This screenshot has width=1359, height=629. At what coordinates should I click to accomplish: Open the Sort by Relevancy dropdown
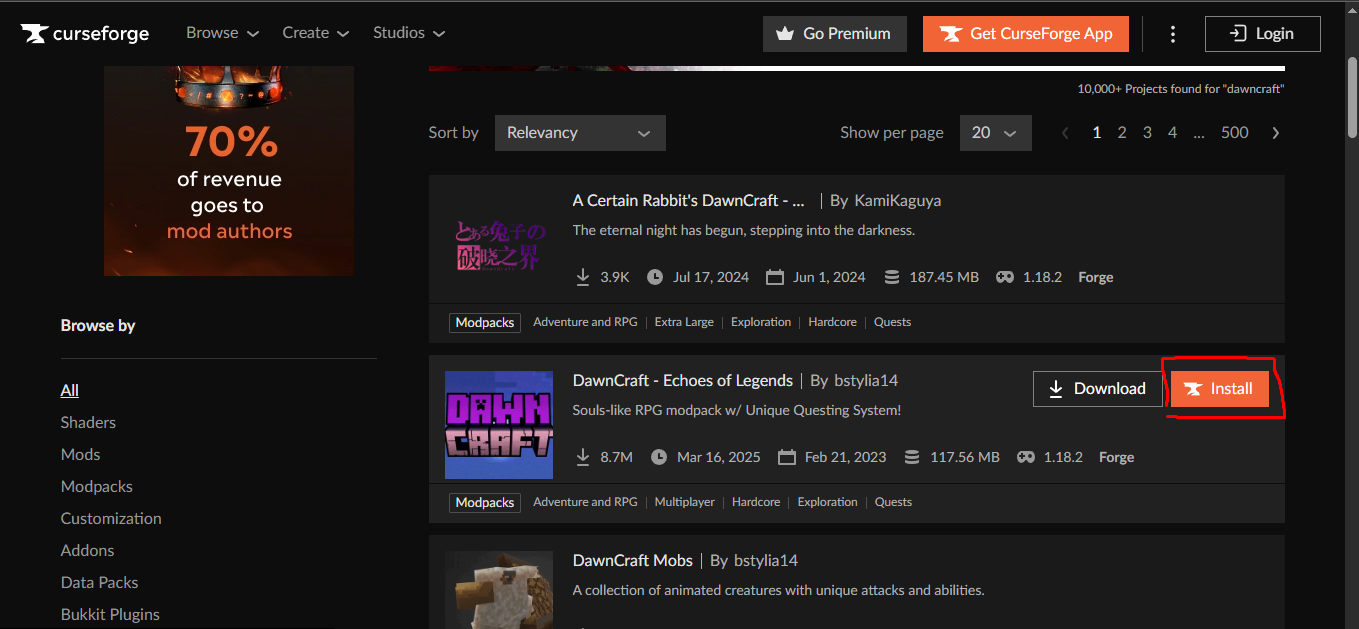point(580,133)
